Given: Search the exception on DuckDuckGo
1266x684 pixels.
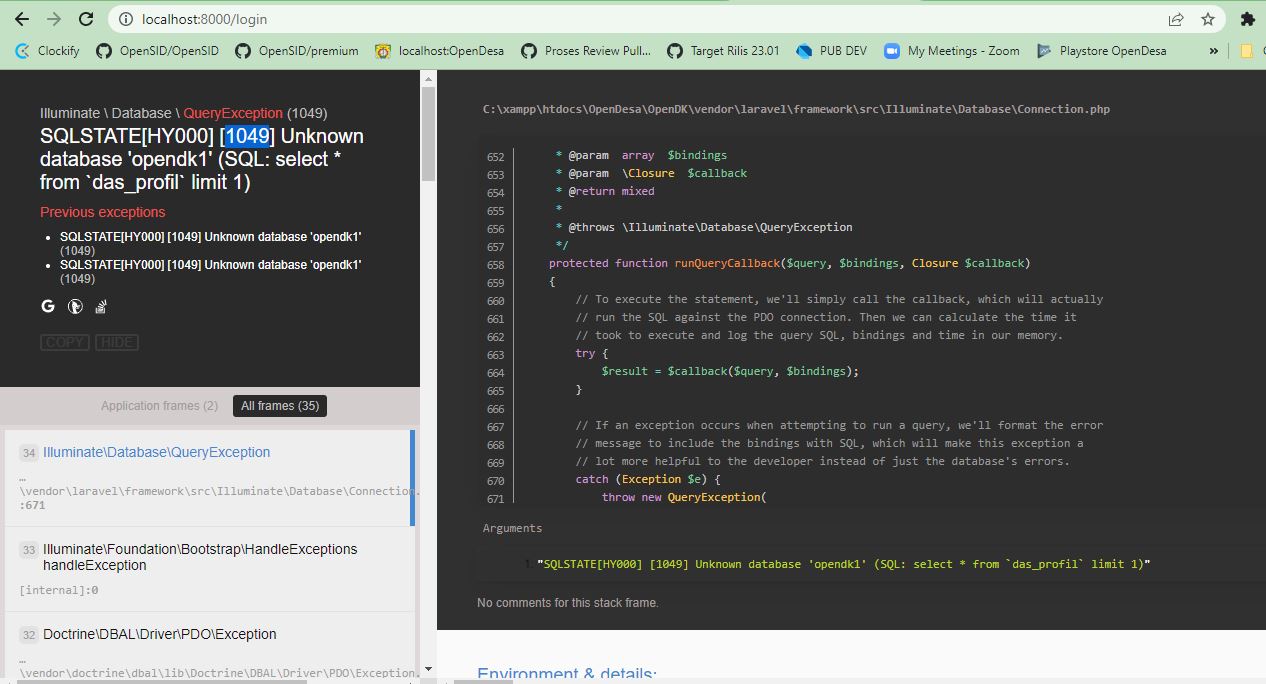Looking at the screenshot, I should click(x=75, y=306).
